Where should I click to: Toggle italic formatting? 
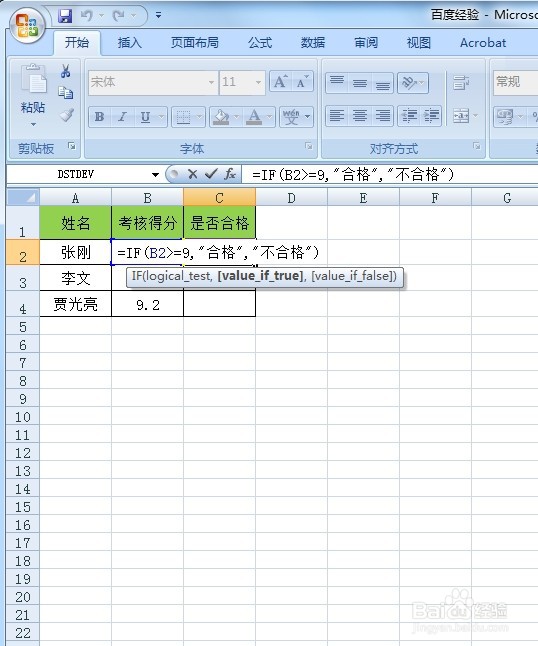pos(122,117)
